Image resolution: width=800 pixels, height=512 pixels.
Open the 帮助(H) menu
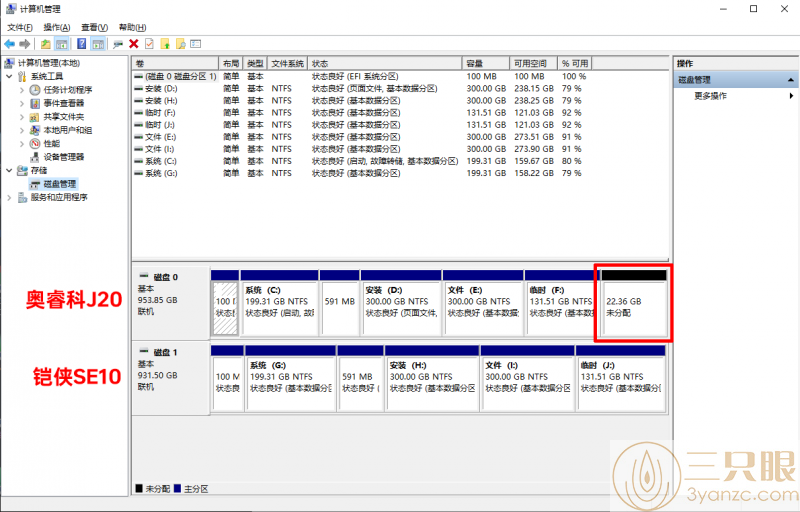click(x=132, y=28)
